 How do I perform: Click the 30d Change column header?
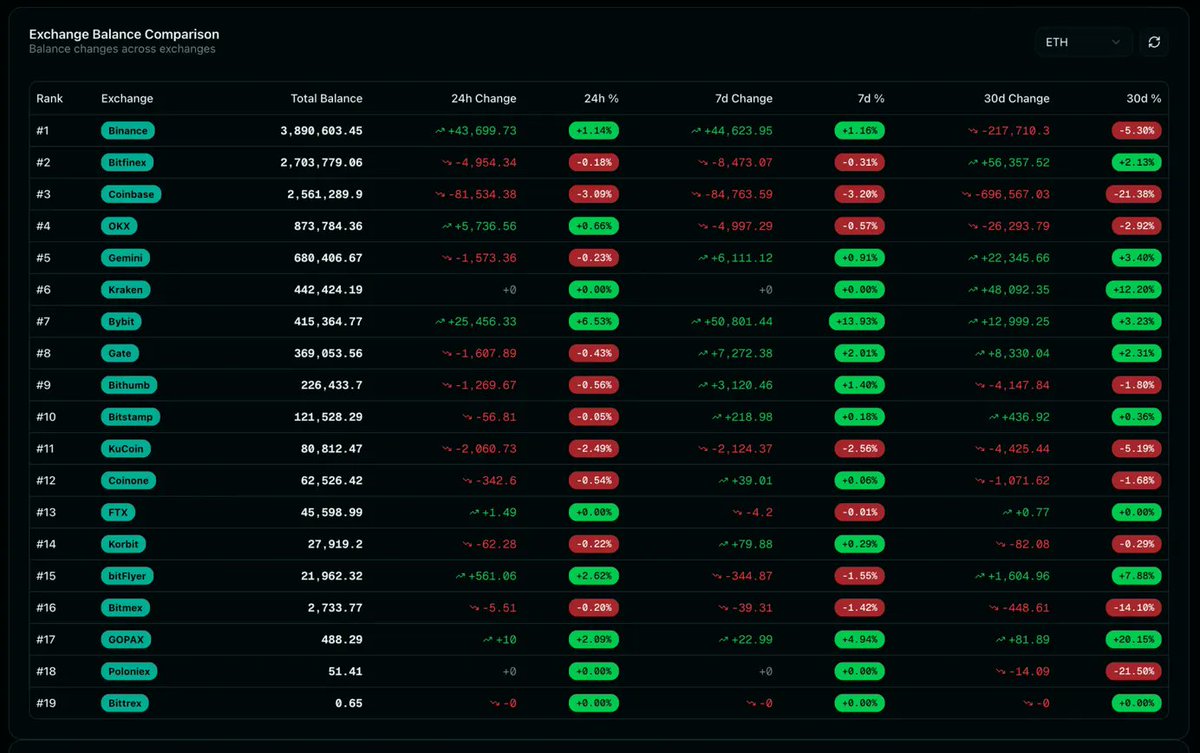click(1016, 99)
